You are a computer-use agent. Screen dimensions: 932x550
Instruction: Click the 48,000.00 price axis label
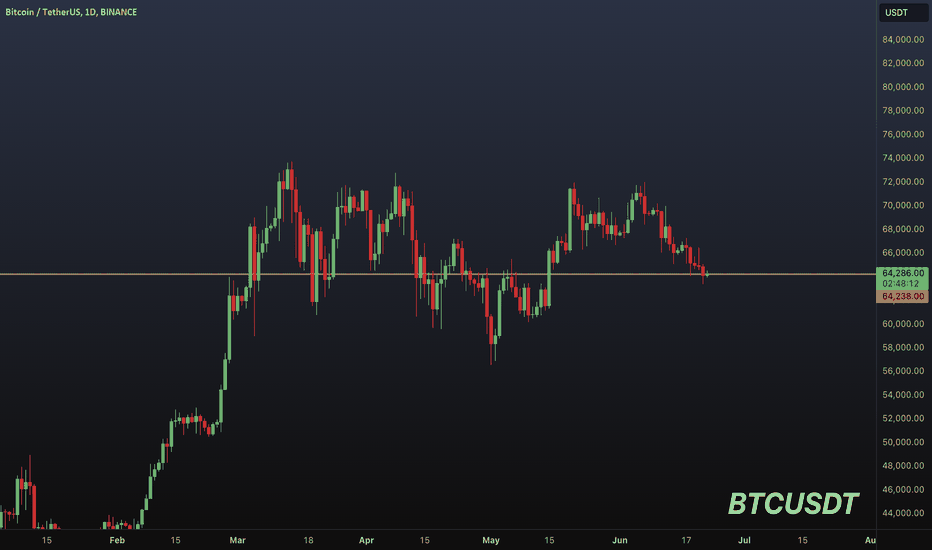(903, 466)
